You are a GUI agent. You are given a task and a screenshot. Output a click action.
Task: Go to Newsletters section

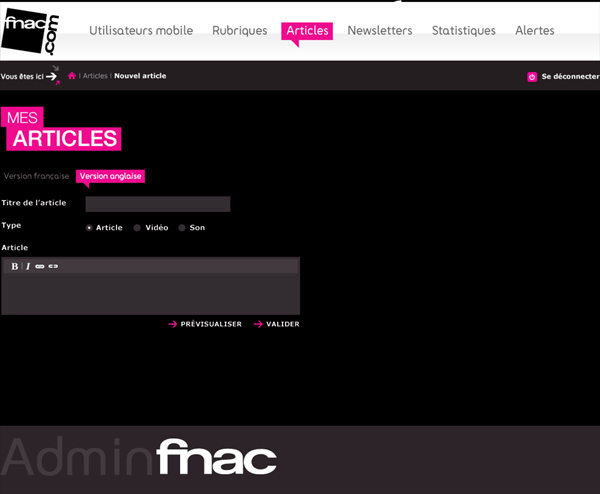tap(380, 31)
